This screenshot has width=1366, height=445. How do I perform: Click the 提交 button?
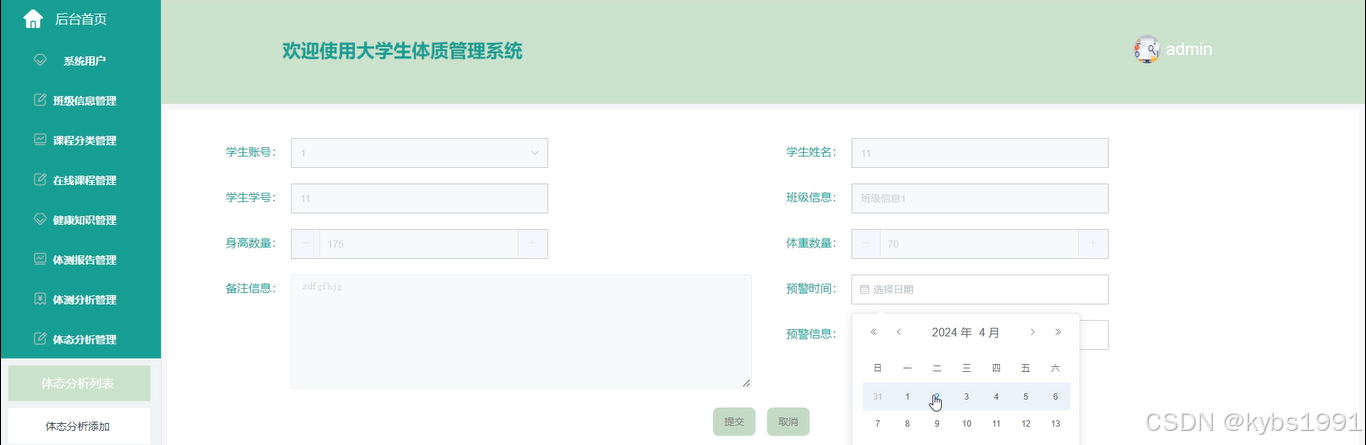[x=734, y=422]
